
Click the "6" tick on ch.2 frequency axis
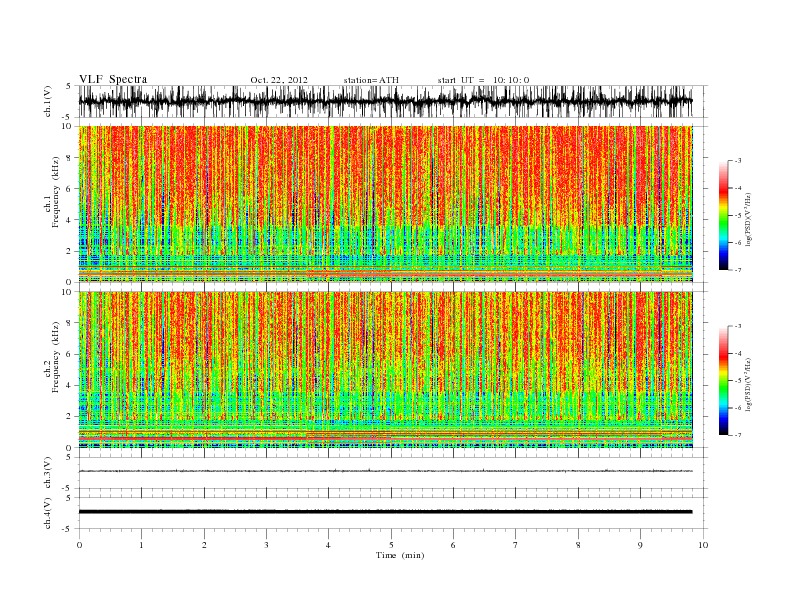70,354
